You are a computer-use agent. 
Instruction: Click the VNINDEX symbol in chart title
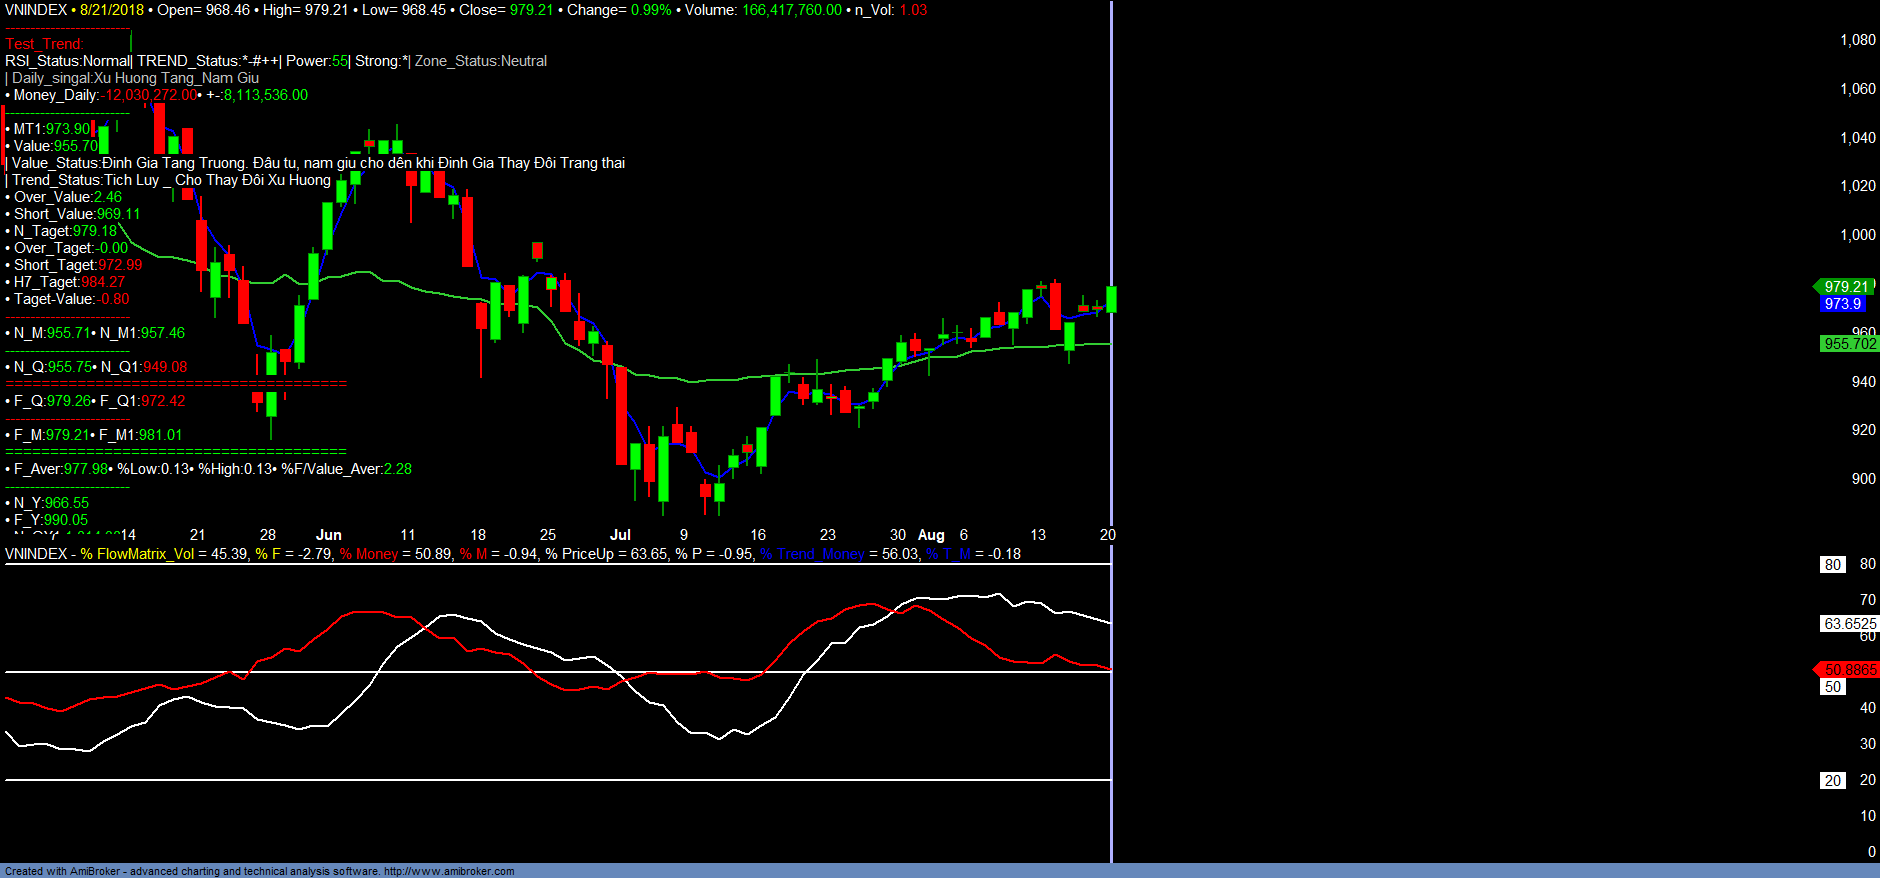[36, 10]
